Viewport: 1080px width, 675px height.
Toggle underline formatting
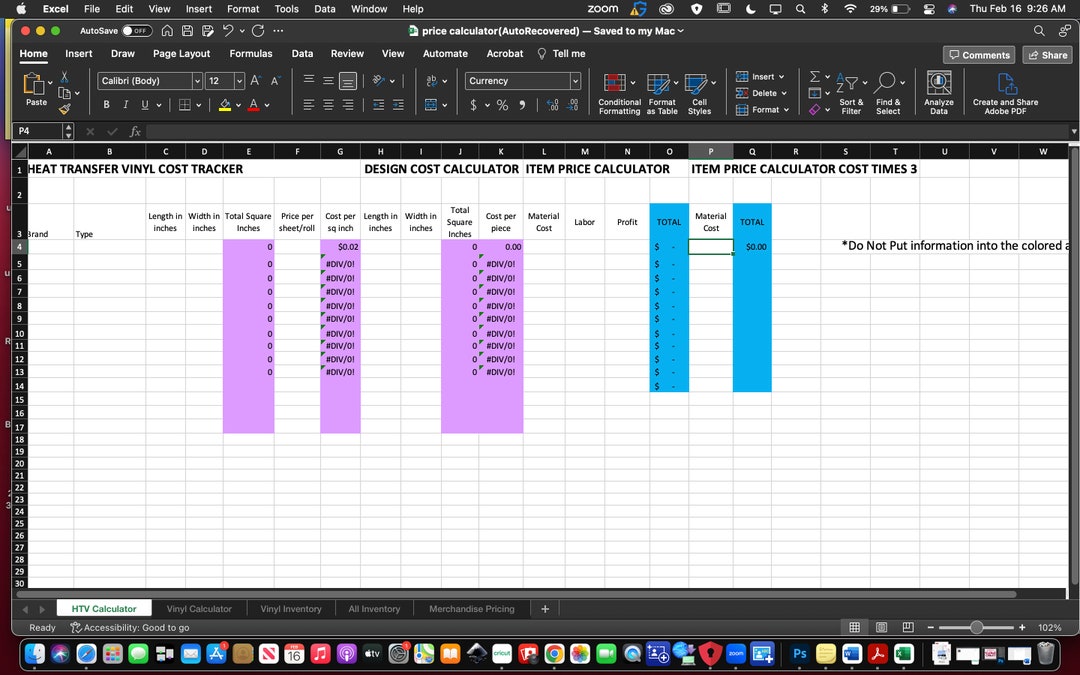(145, 104)
